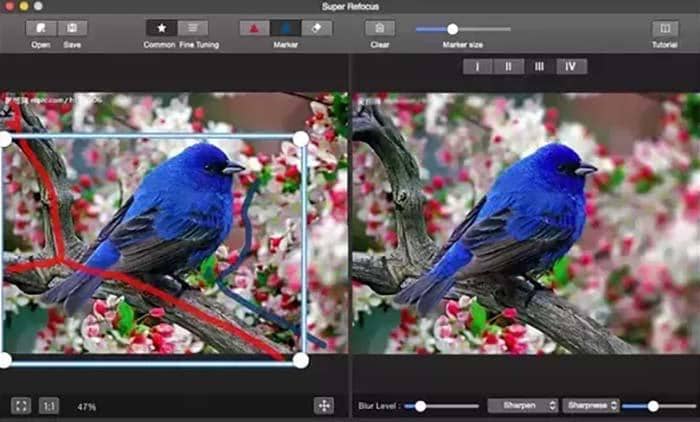The height and width of the screenshot is (422, 700).
Task: Choose preset IV
Action: 571,67
